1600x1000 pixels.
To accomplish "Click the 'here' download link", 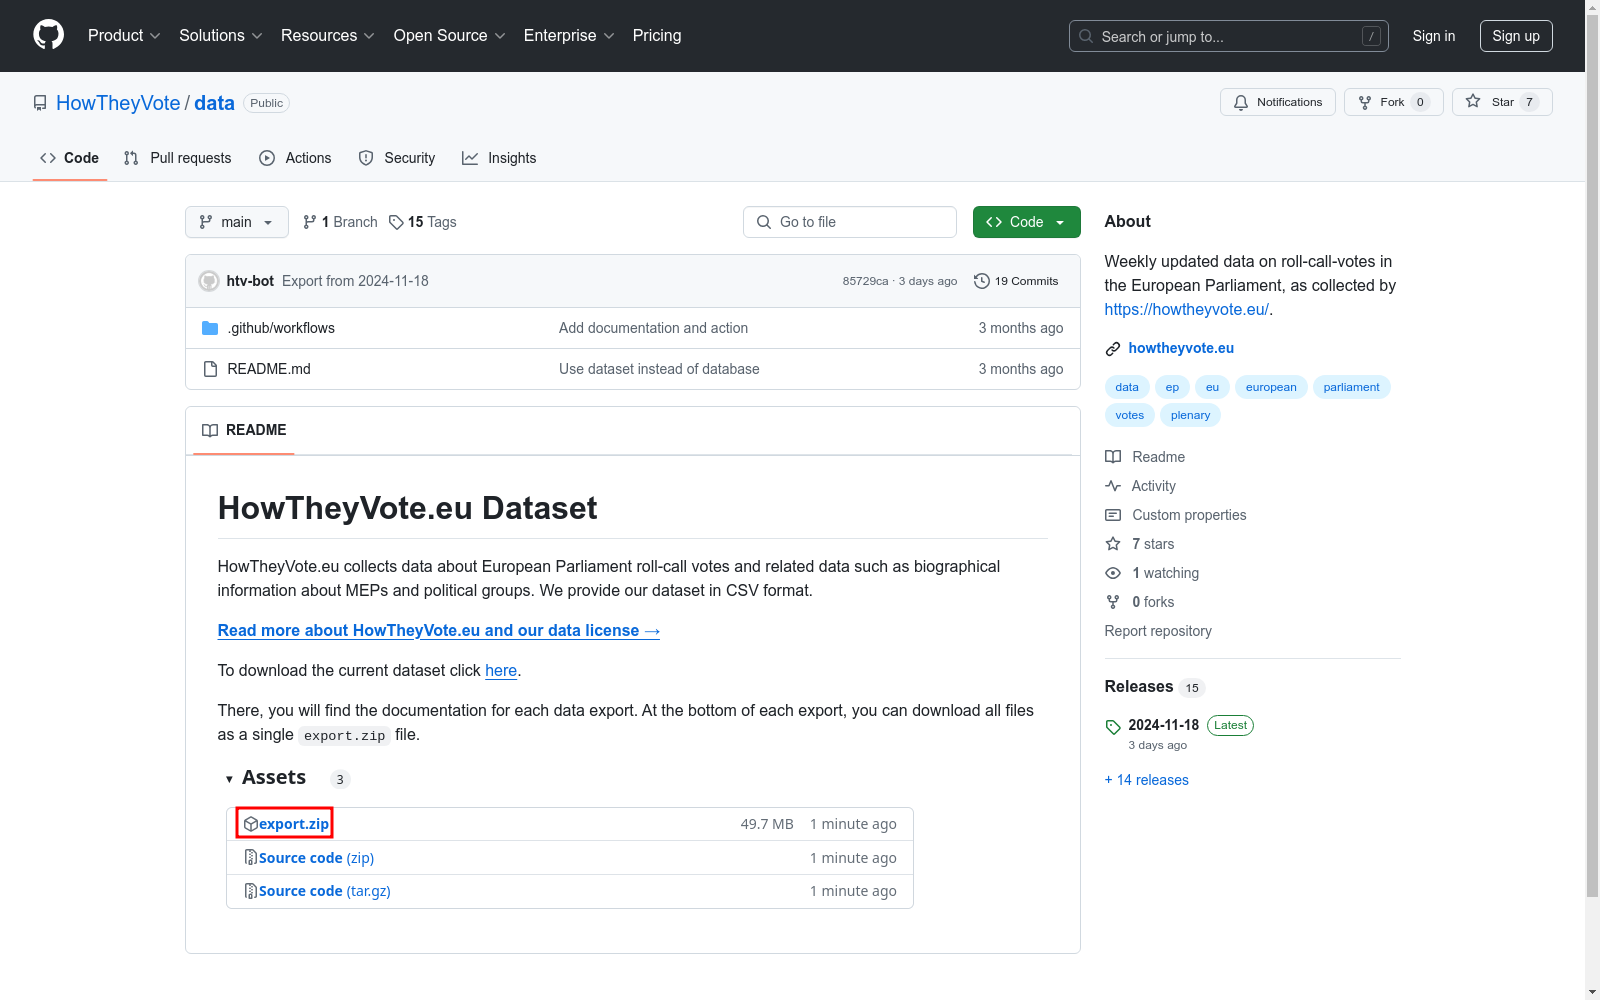I will 501,670.
